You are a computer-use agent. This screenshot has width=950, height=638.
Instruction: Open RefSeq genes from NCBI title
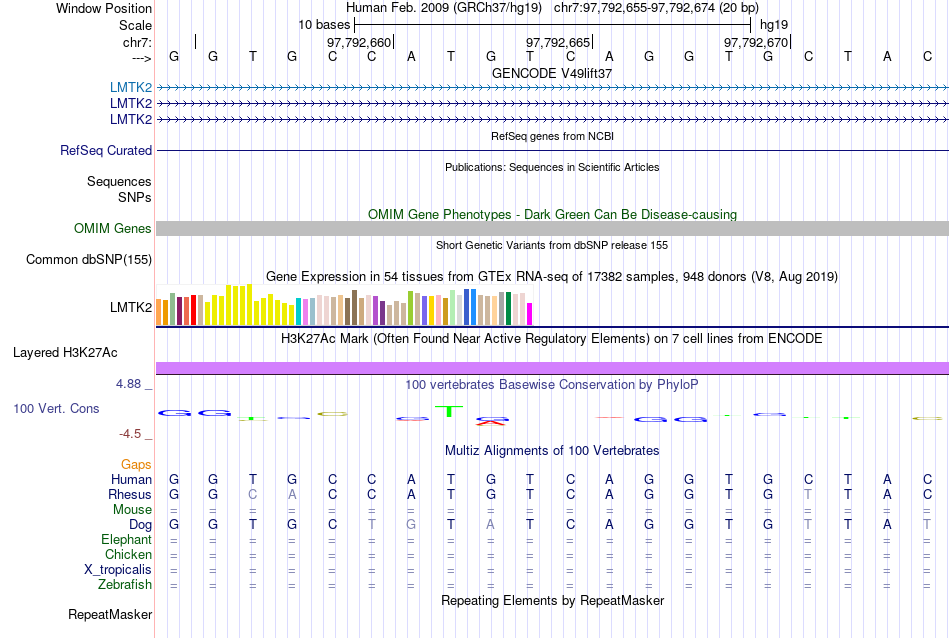pyautogui.click(x=552, y=136)
